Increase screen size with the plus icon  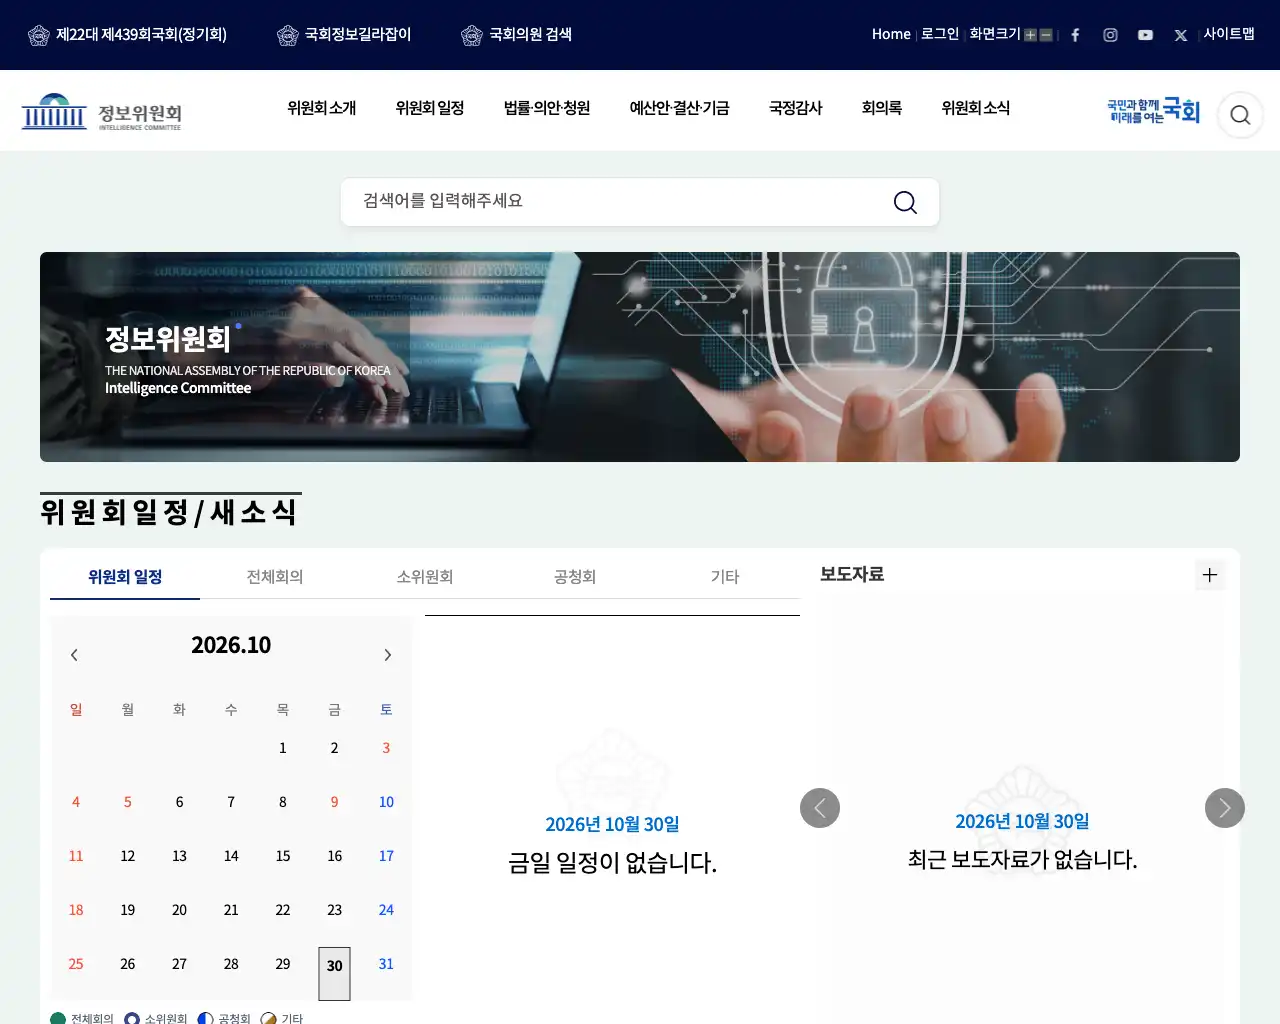(1030, 35)
